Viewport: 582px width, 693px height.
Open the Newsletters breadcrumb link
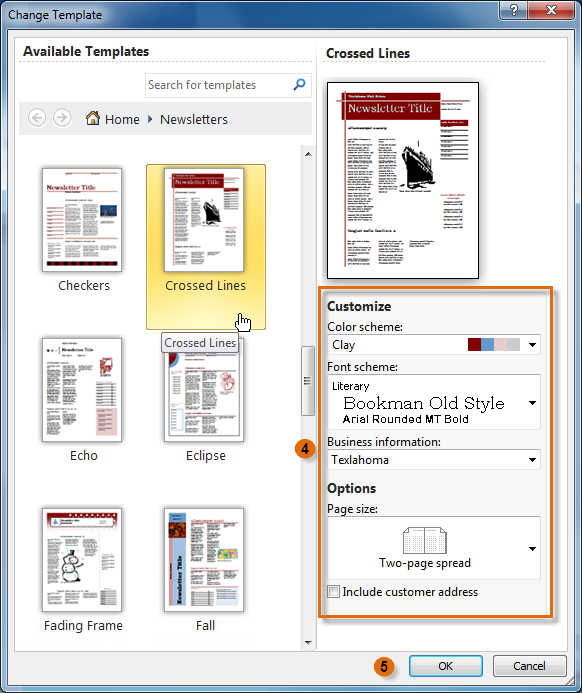coord(194,119)
